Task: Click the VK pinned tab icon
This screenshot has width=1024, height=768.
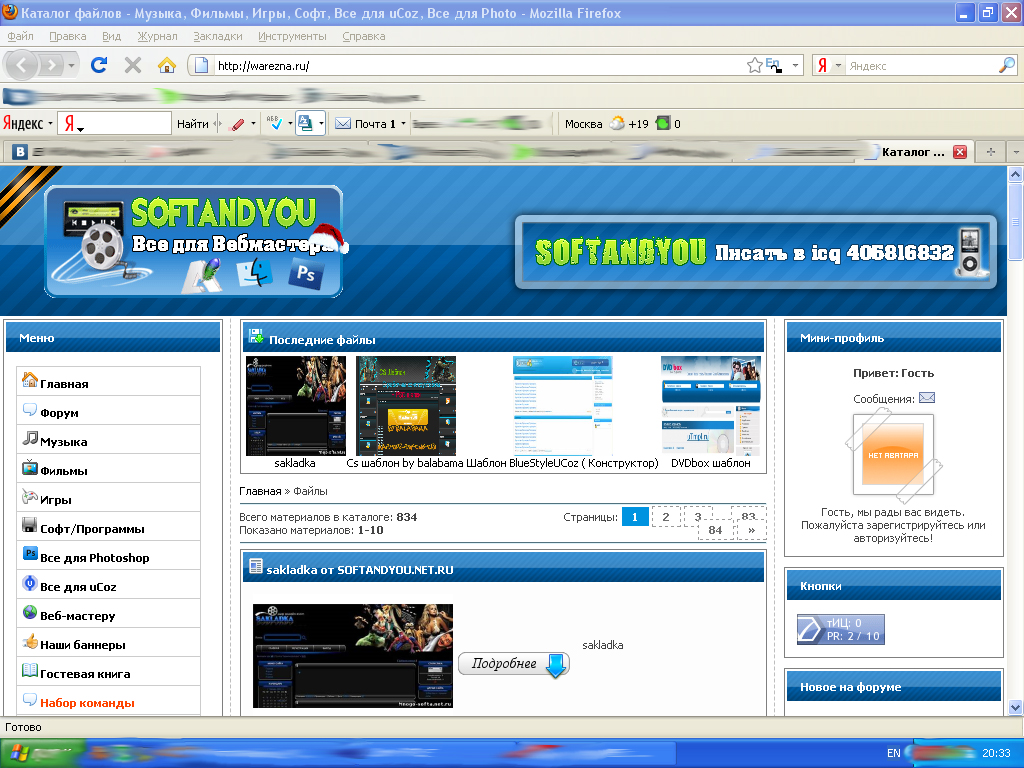Action: pos(20,152)
